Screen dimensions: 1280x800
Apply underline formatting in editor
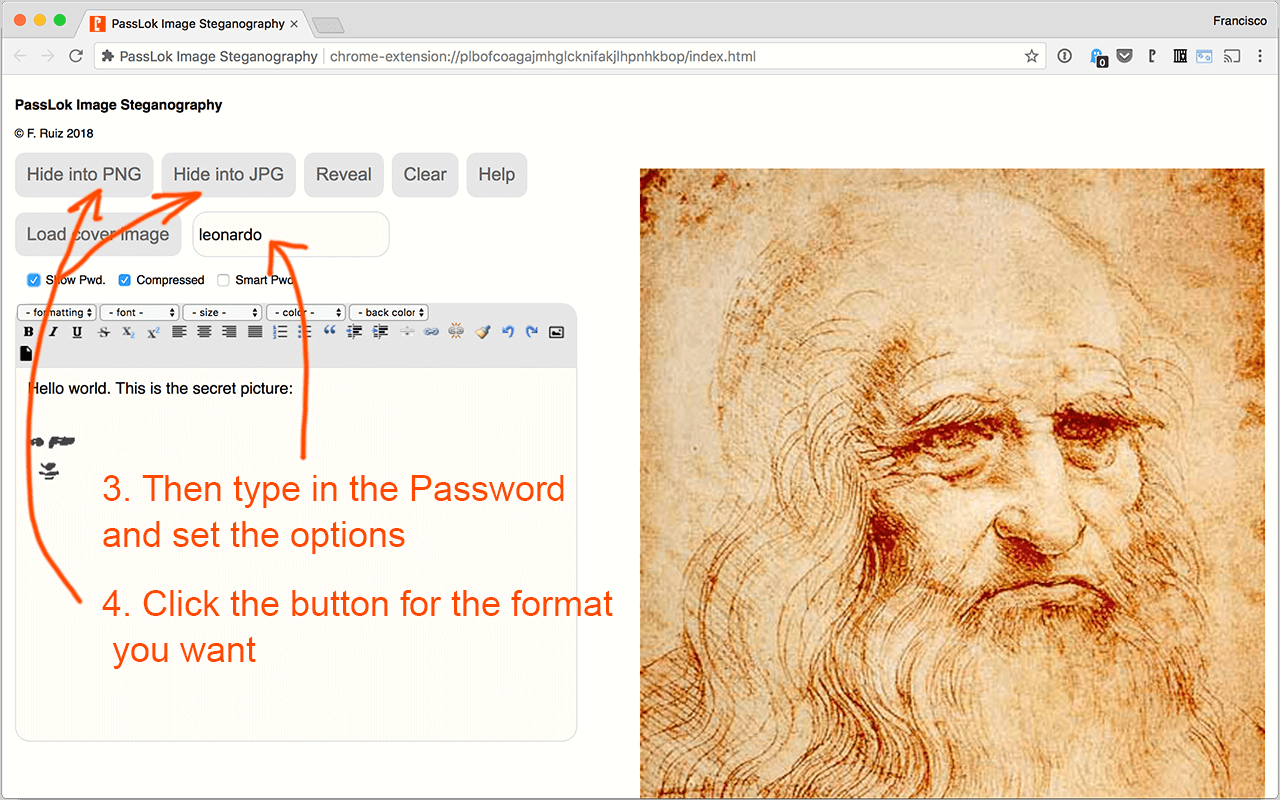pyautogui.click(x=77, y=332)
